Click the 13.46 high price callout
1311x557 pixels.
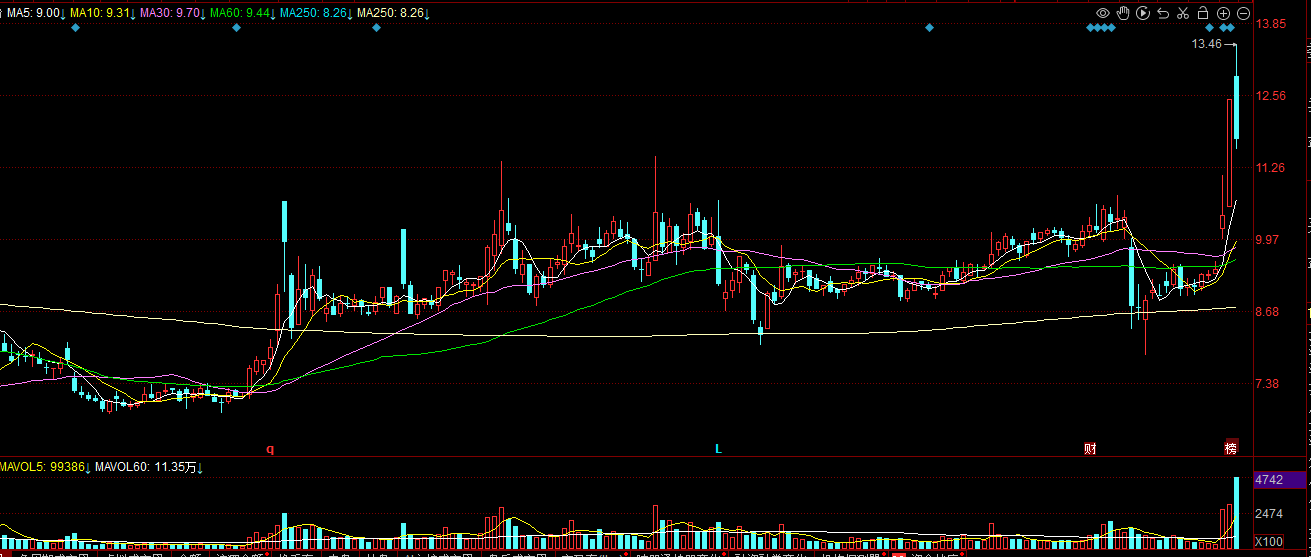click(1207, 44)
